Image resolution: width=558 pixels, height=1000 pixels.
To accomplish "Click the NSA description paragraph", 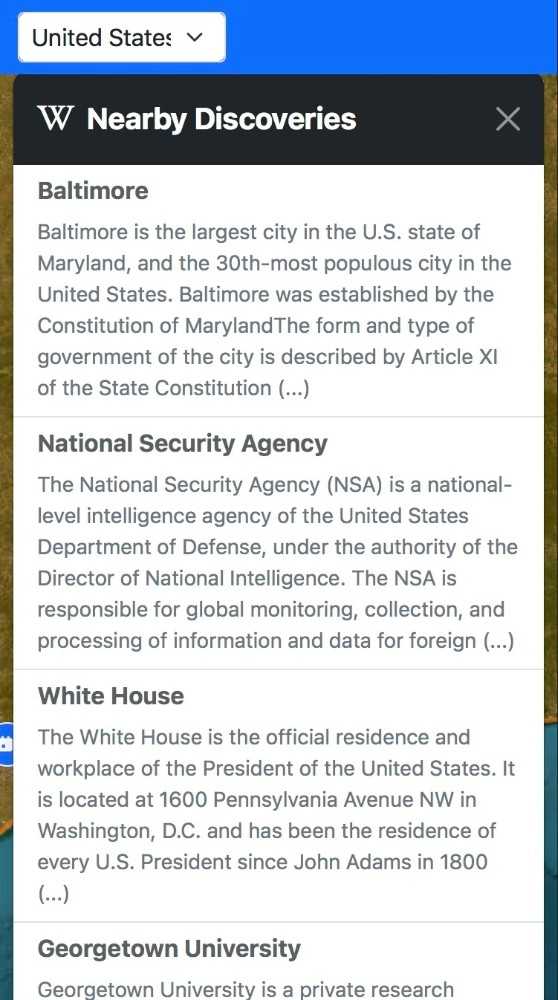I will [x=277, y=562].
